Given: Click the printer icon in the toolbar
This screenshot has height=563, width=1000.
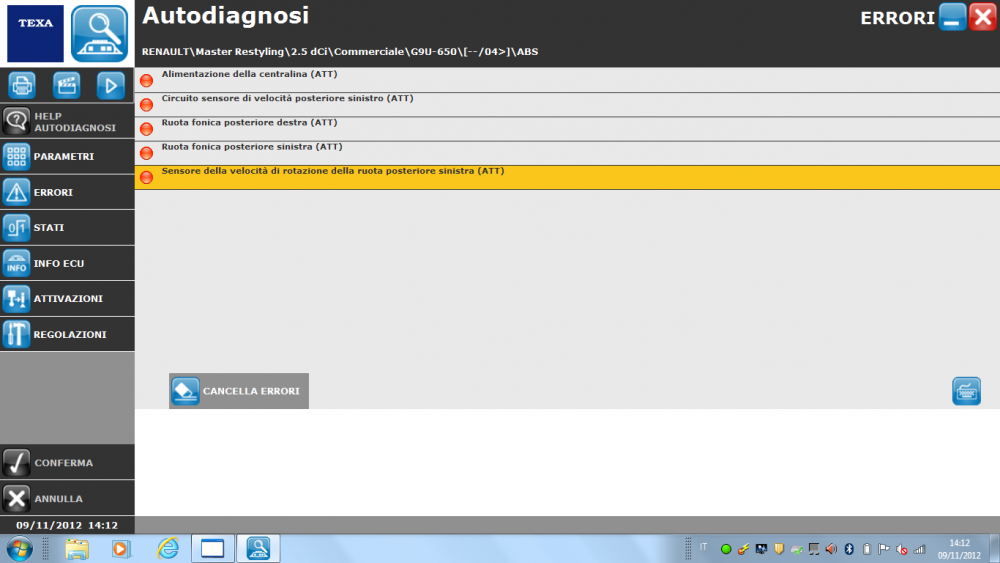Looking at the screenshot, I should 22,85.
